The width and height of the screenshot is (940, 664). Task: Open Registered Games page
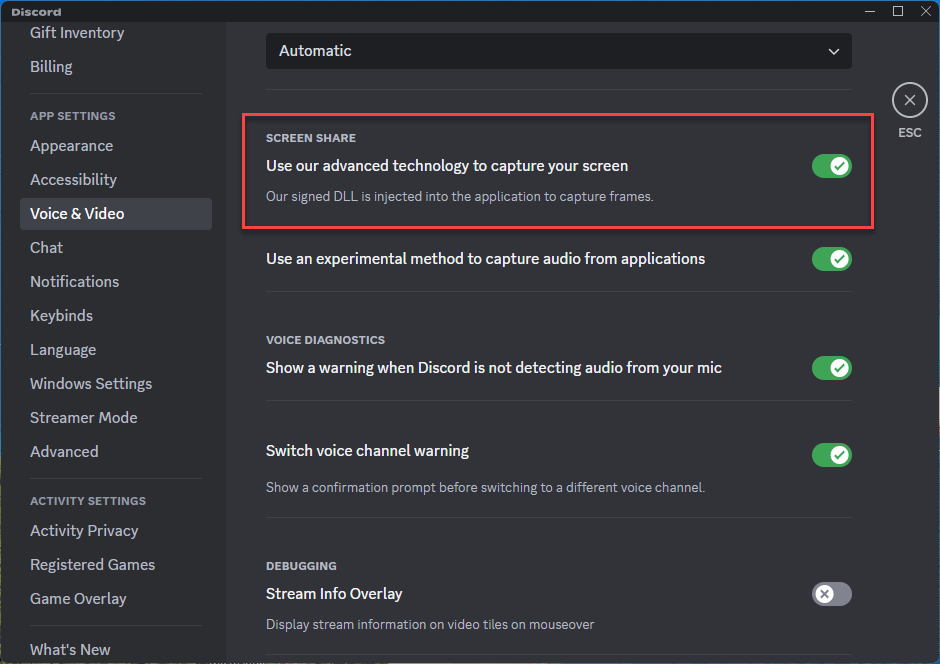point(92,565)
